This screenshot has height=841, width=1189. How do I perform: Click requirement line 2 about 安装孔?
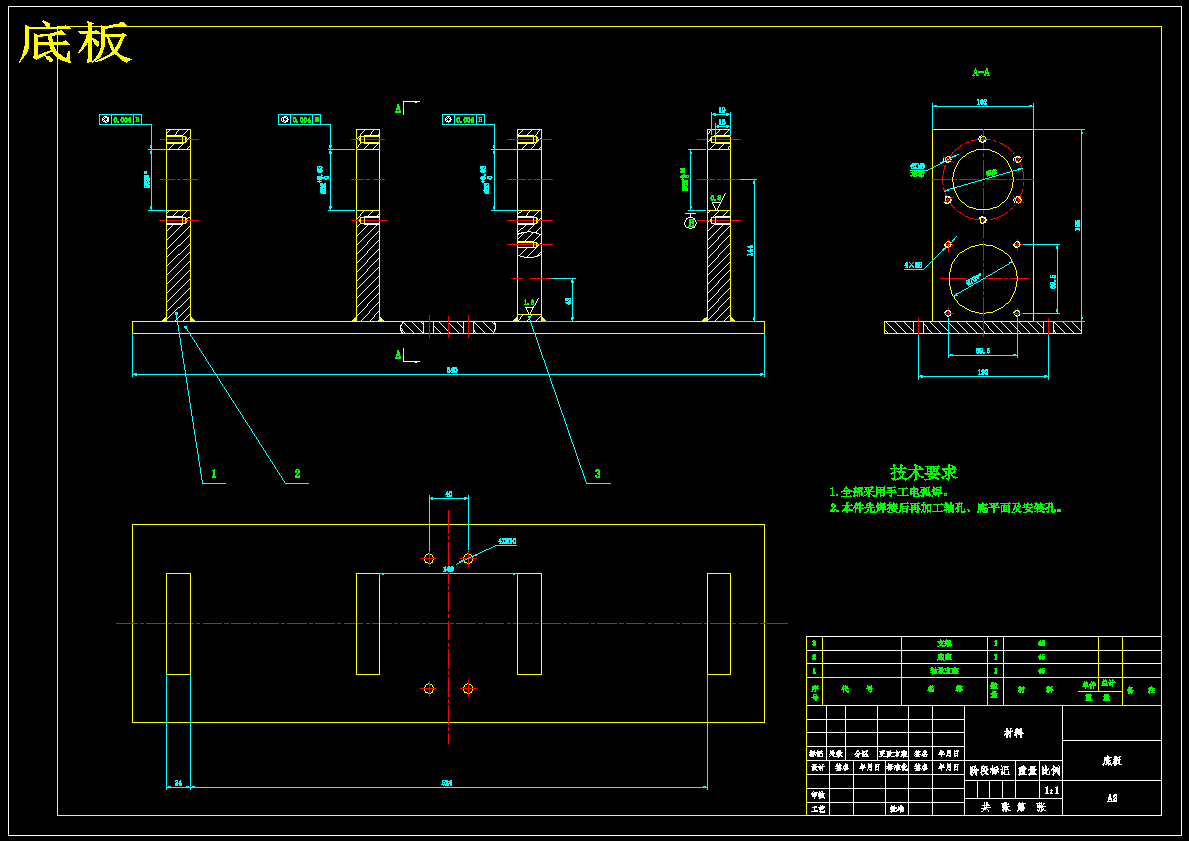click(945, 509)
